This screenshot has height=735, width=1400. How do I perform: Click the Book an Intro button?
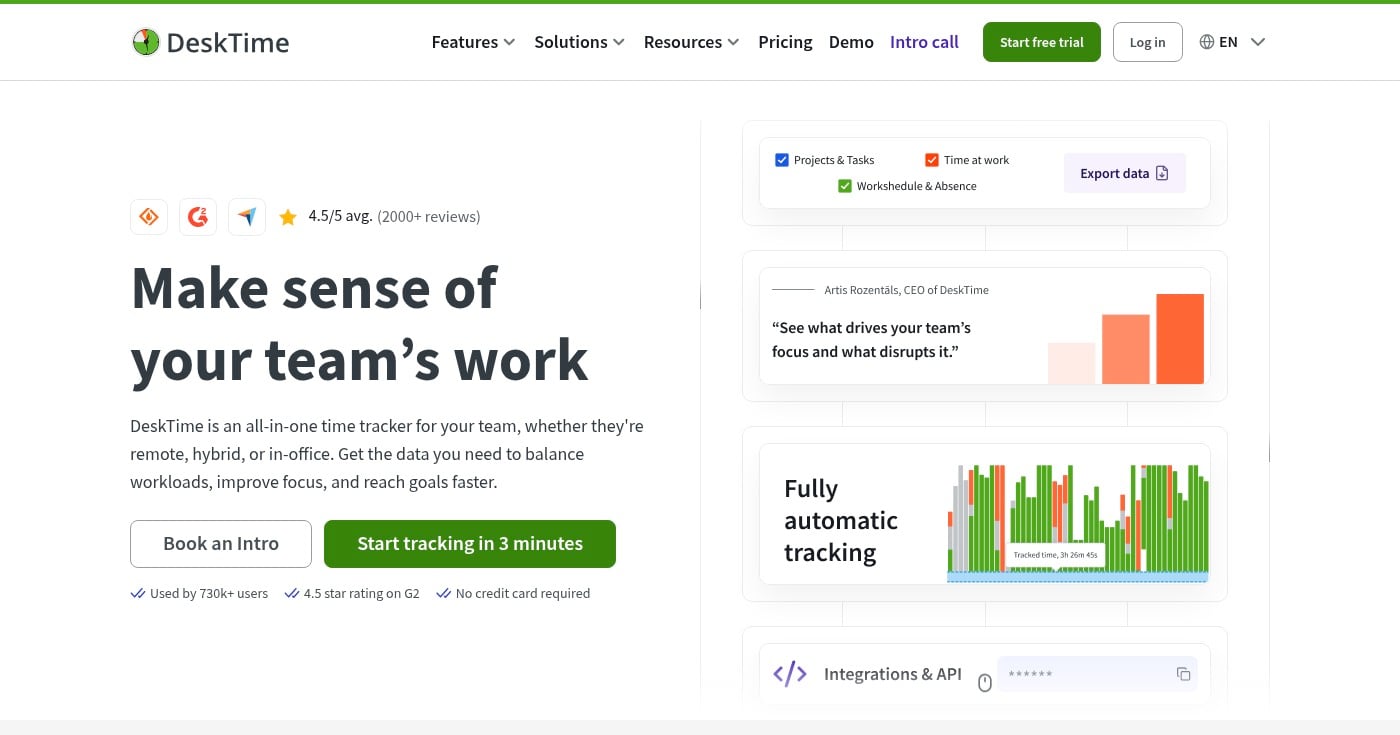221,544
